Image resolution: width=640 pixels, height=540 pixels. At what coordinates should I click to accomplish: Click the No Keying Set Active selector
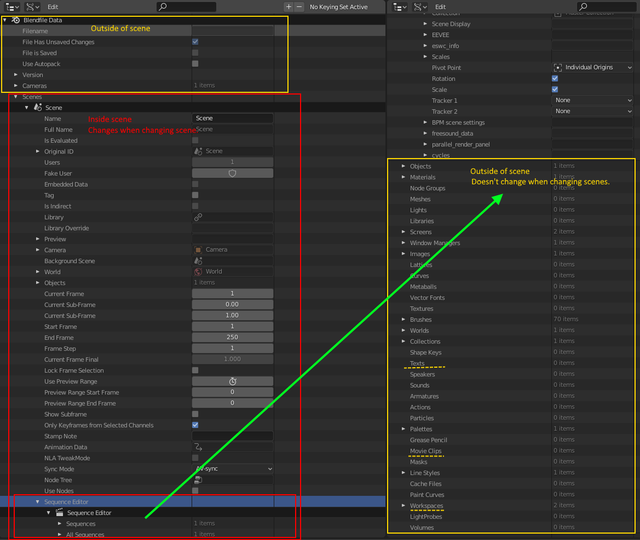click(x=338, y=7)
